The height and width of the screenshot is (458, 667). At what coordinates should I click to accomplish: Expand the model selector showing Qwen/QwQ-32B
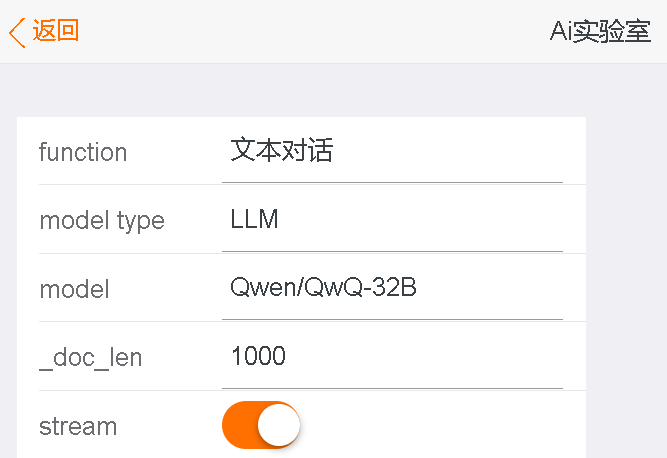(x=392, y=288)
